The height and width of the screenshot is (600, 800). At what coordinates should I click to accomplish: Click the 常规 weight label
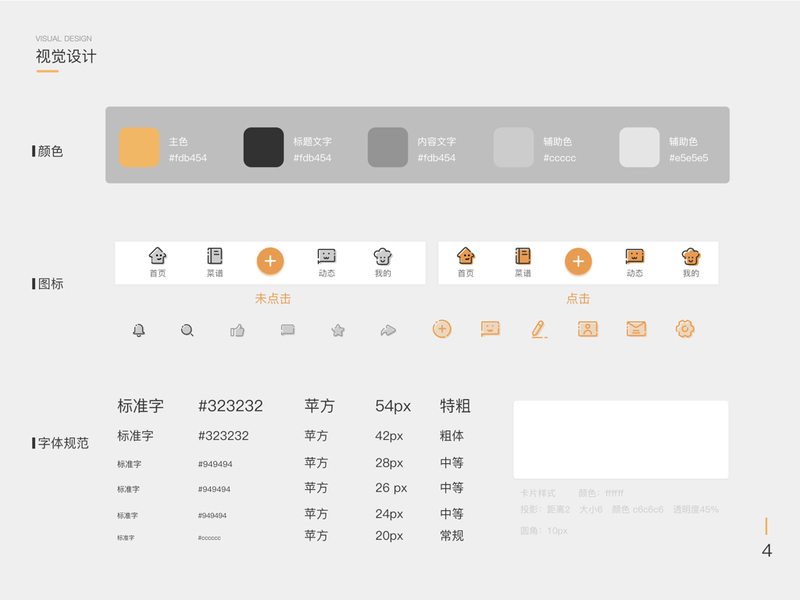[x=452, y=536]
